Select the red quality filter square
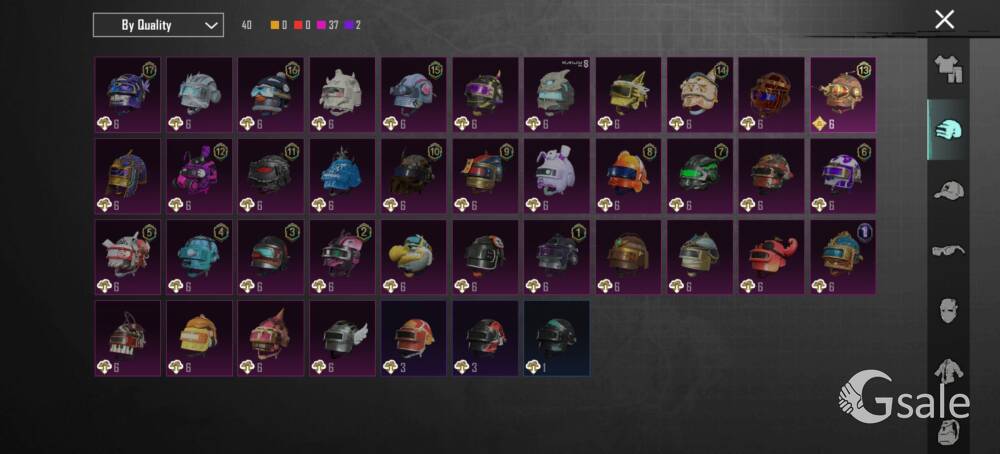 298,26
